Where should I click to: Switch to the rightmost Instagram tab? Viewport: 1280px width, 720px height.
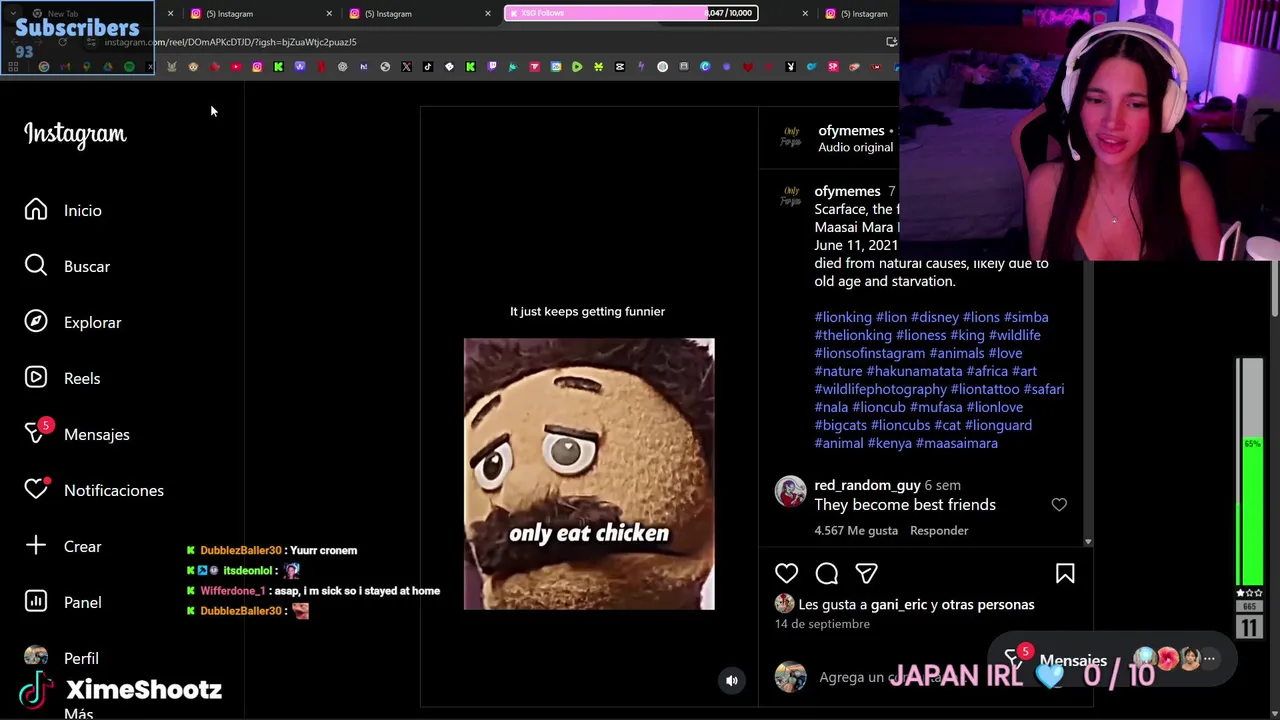[x=860, y=13]
